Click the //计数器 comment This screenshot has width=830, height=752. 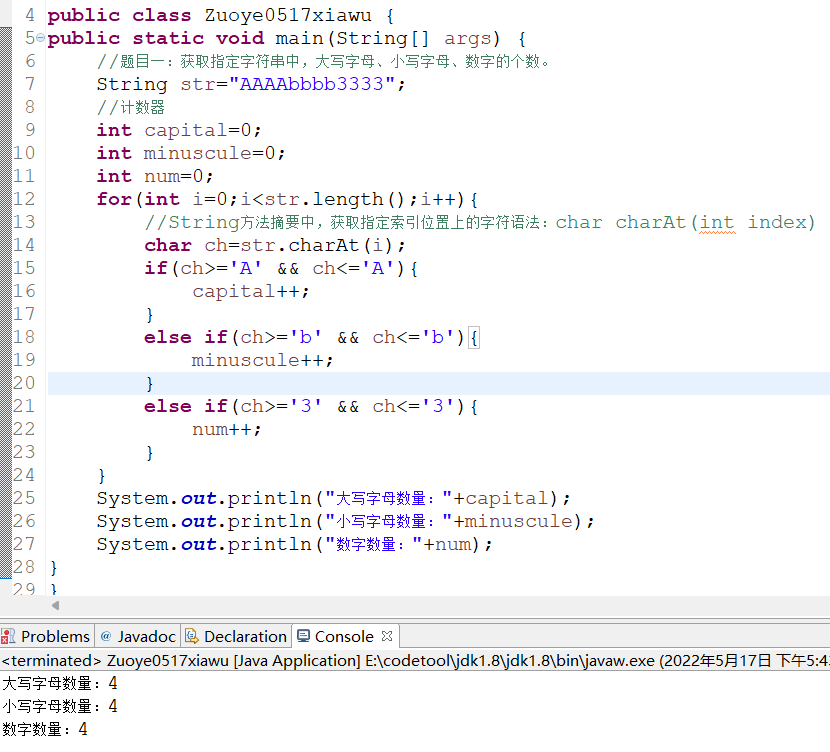[131, 107]
